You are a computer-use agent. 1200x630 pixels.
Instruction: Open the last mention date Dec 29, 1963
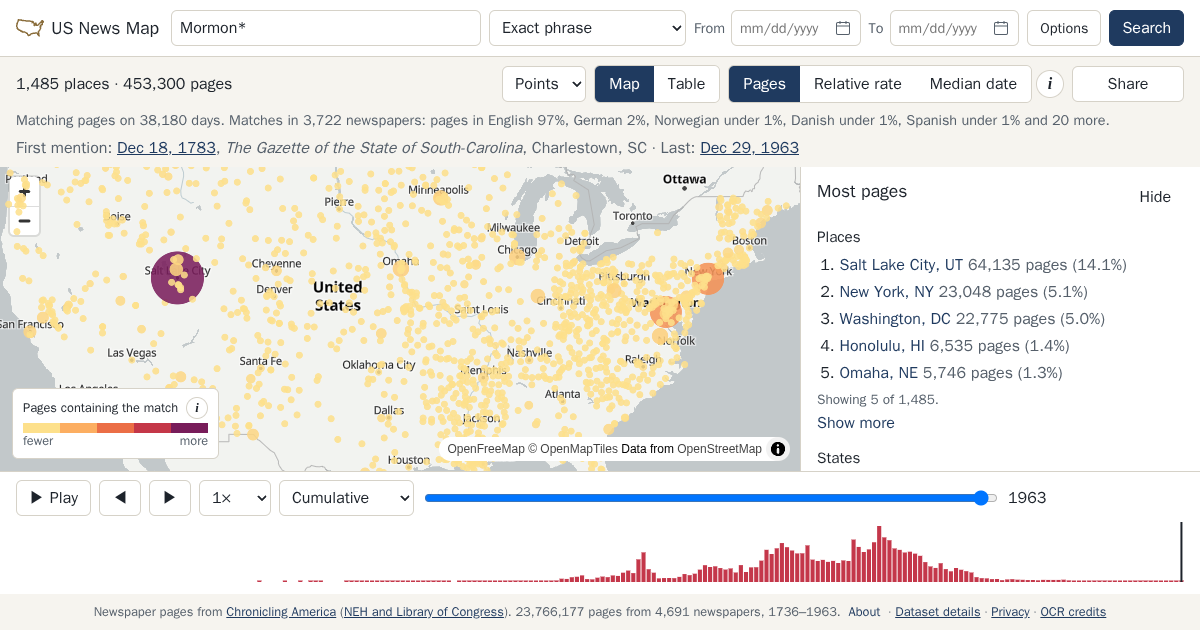pyautogui.click(x=749, y=148)
